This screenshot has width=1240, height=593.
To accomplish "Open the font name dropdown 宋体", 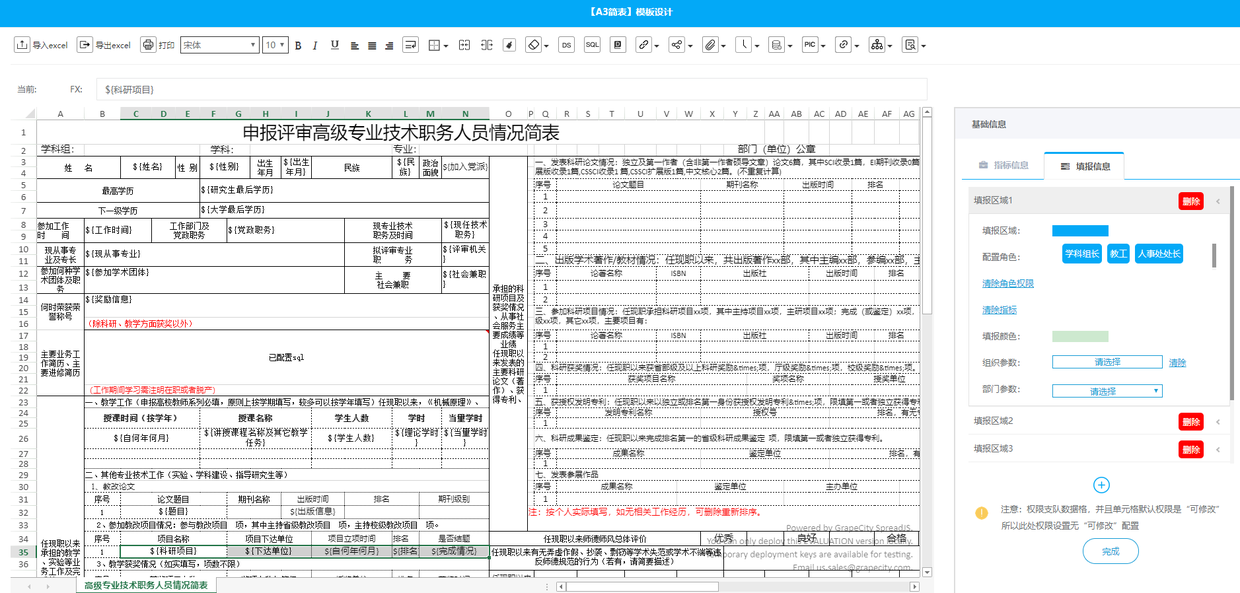I will coord(220,45).
